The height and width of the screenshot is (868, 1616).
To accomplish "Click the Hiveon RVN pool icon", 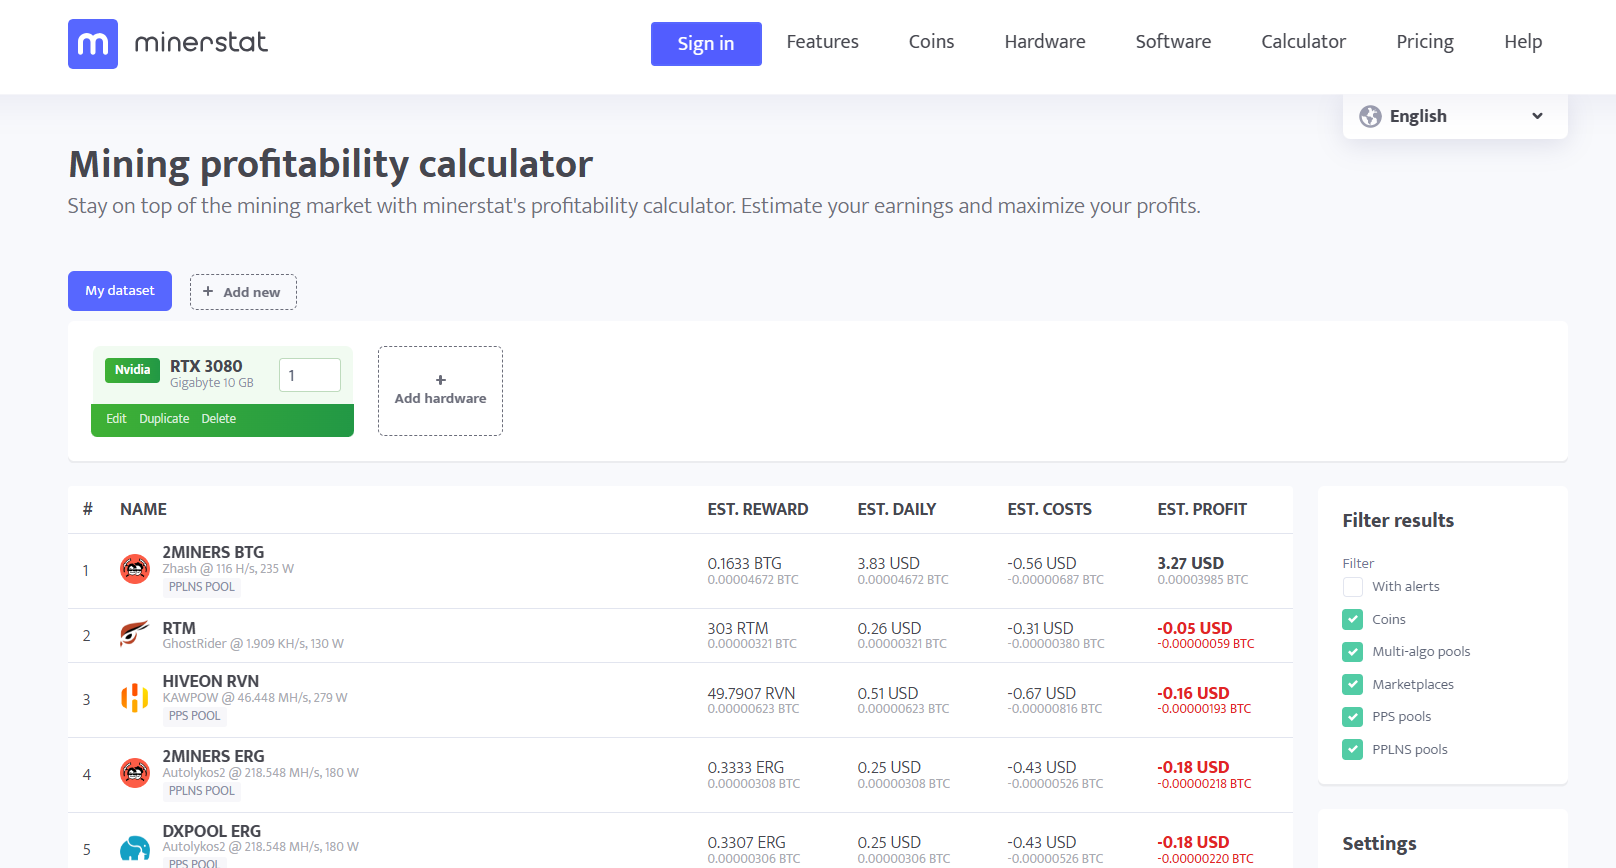I will coord(135,698).
